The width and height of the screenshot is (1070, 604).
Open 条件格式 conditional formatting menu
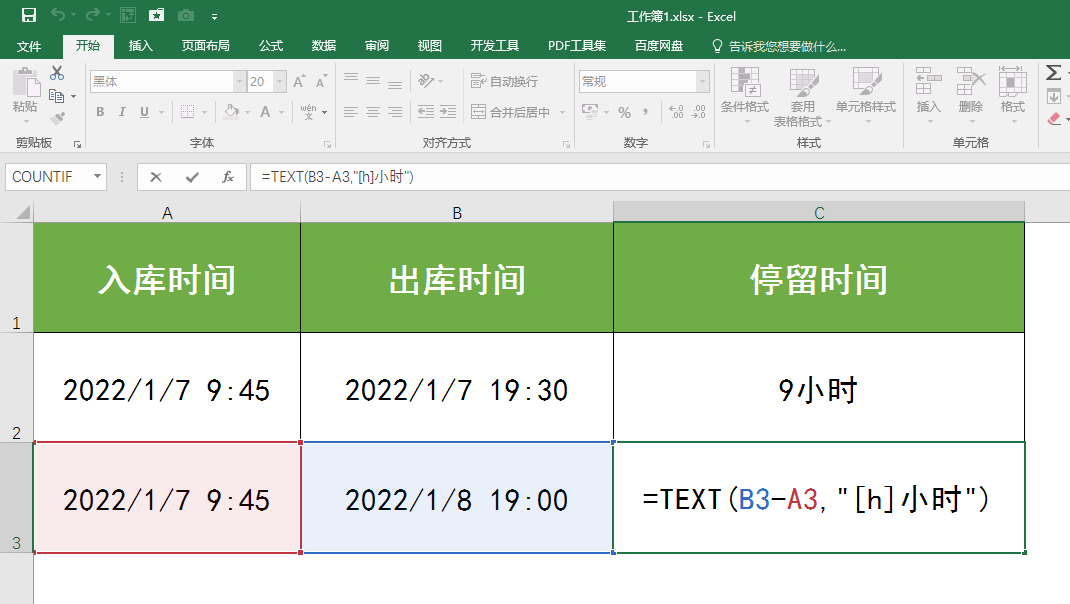(744, 96)
